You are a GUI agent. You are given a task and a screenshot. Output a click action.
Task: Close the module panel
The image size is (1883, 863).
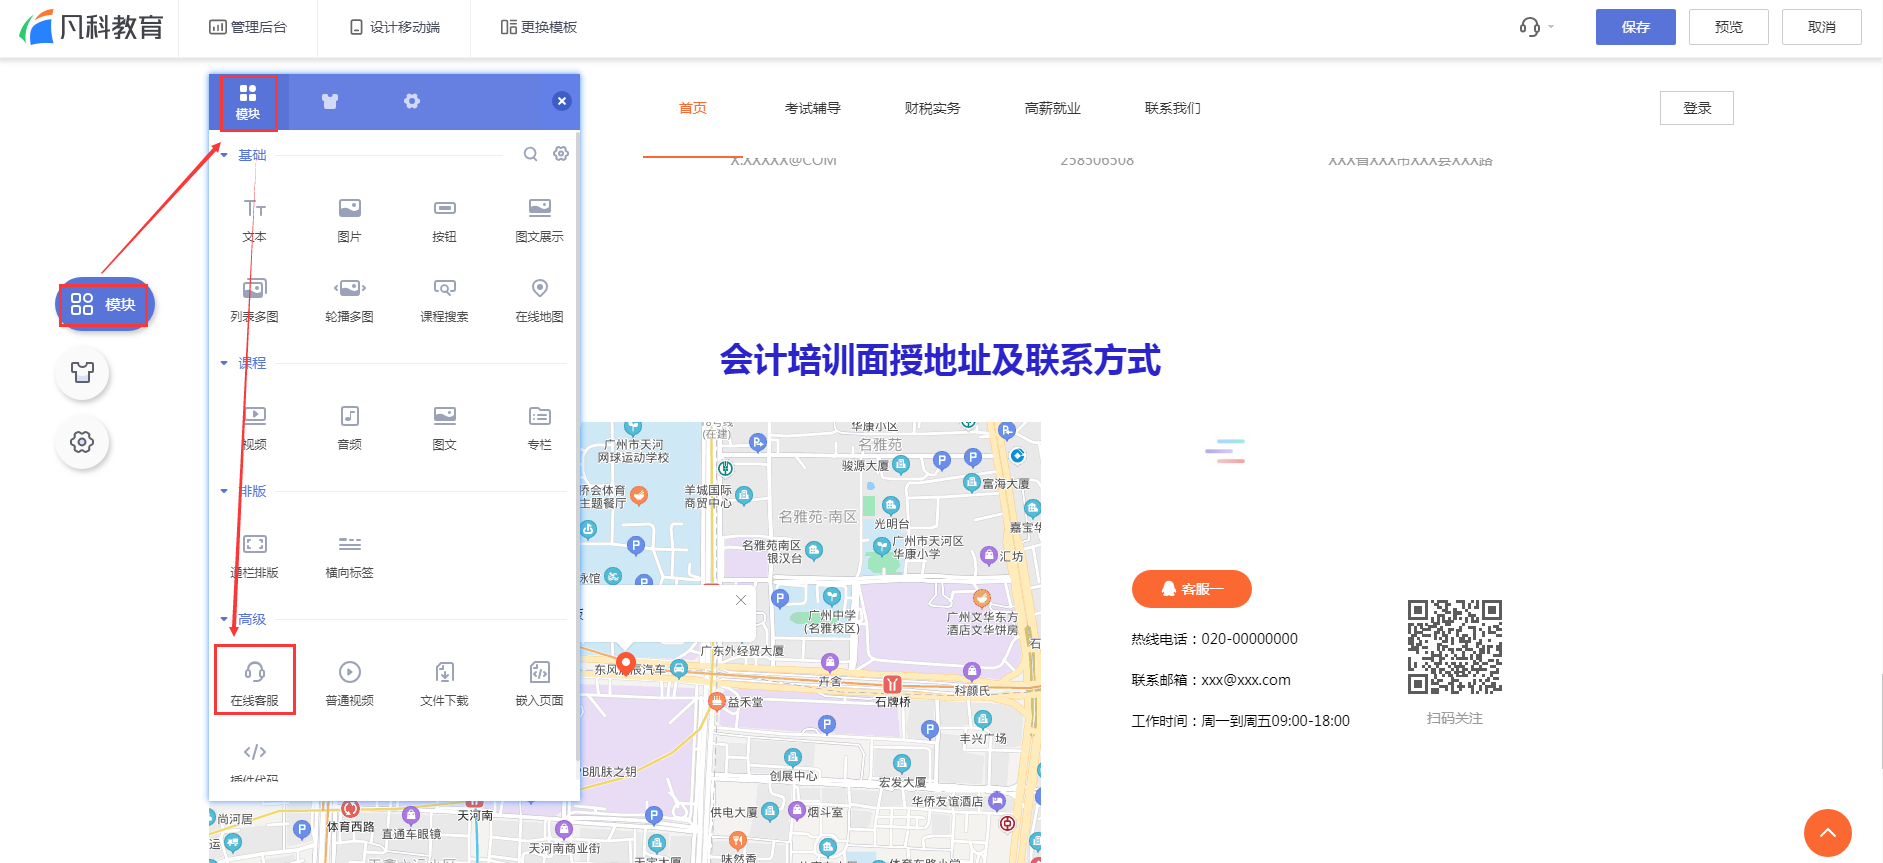pos(562,101)
